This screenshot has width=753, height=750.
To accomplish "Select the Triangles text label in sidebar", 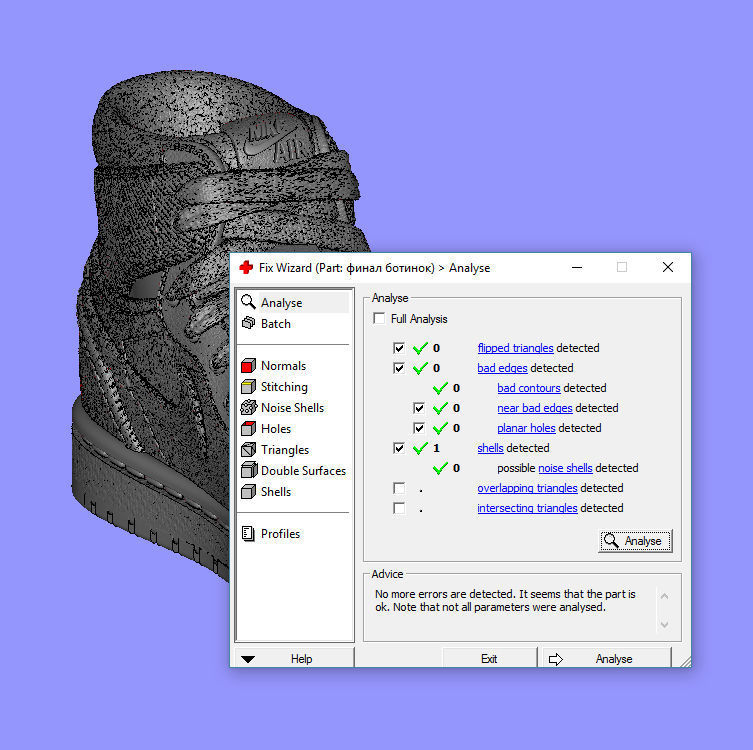I will [x=285, y=450].
